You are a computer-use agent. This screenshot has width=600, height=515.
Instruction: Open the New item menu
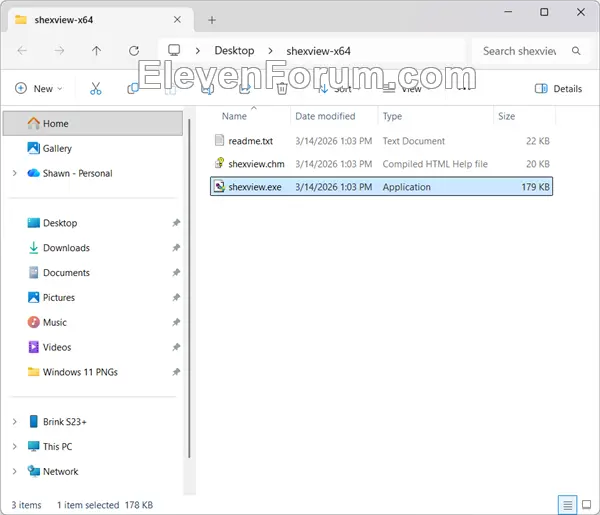tap(39, 89)
